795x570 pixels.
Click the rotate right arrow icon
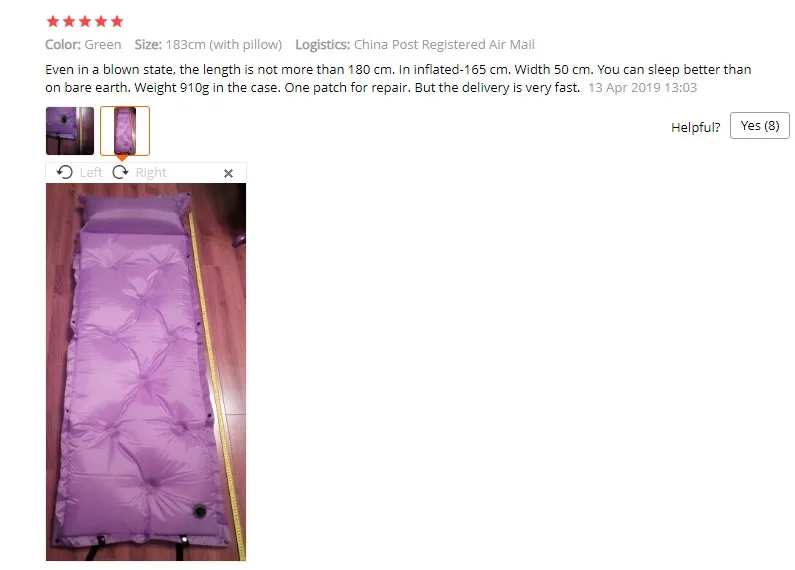coord(120,172)
